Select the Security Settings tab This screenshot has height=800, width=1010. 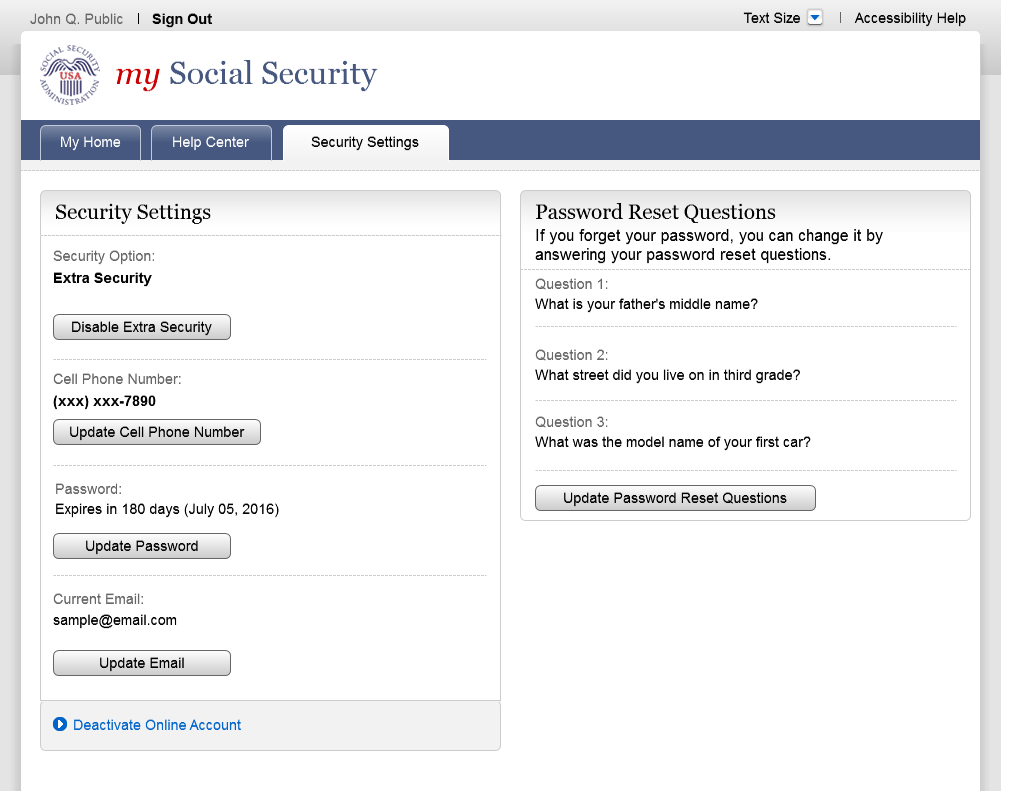(x=365, y=142)
